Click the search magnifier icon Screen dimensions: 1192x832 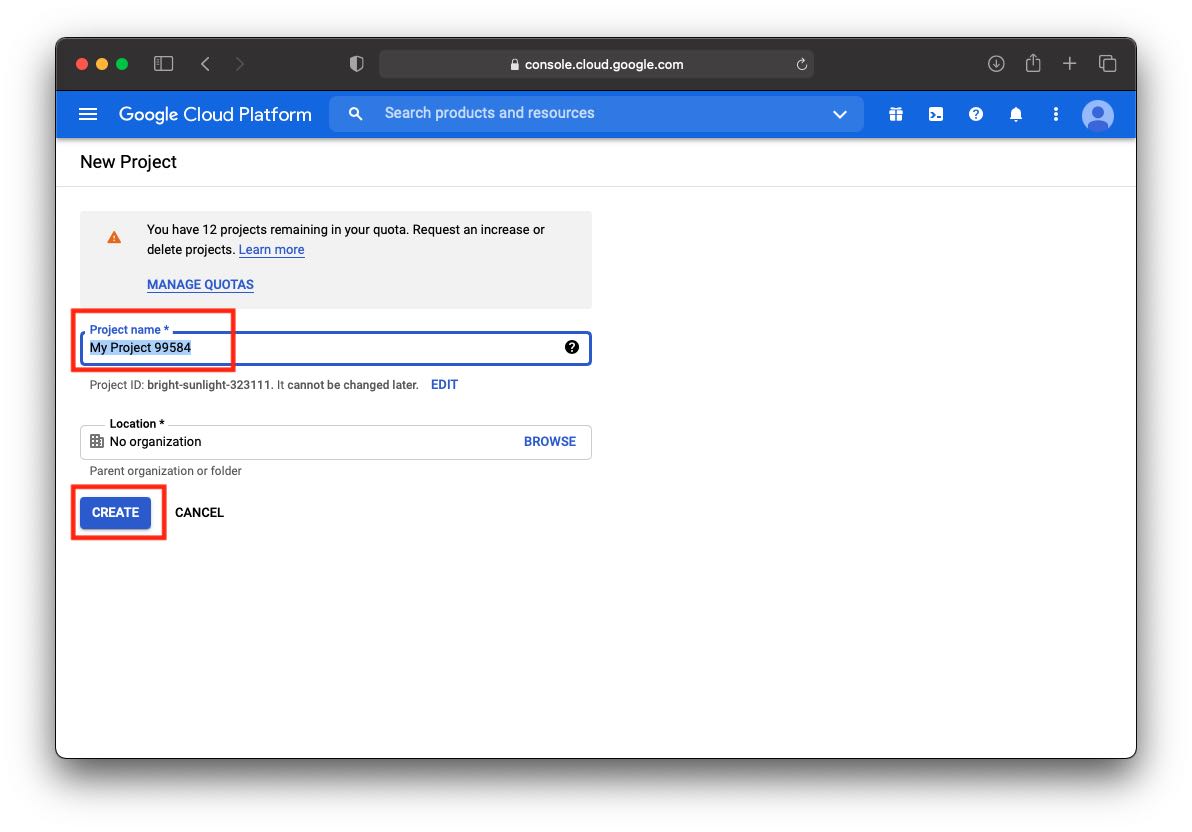pyautogui.click(x=355, y=113)
